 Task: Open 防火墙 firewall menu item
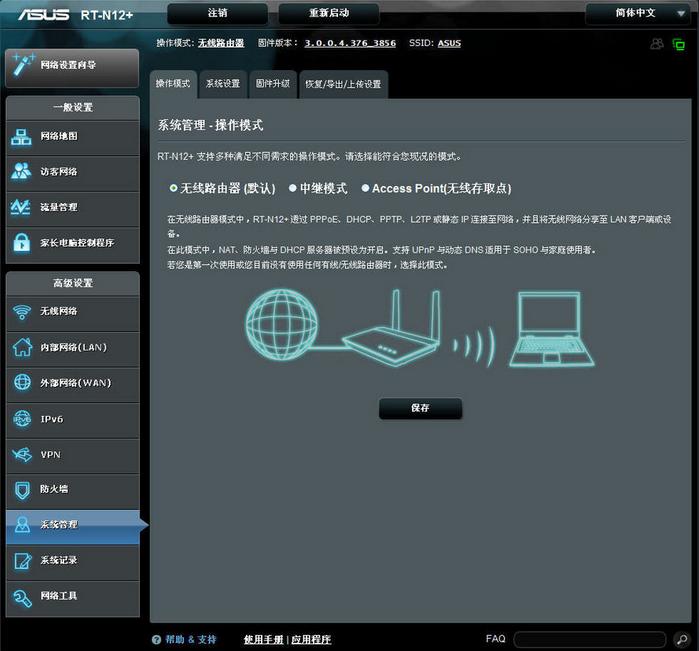73,490
